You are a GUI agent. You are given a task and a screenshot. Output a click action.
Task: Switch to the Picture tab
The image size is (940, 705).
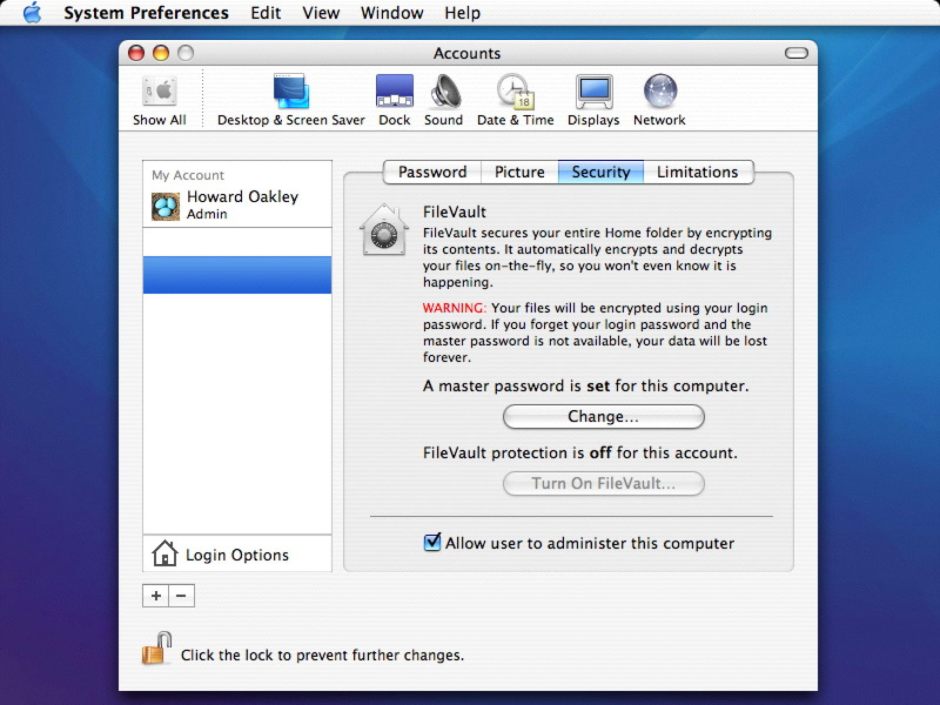point(519,172)
